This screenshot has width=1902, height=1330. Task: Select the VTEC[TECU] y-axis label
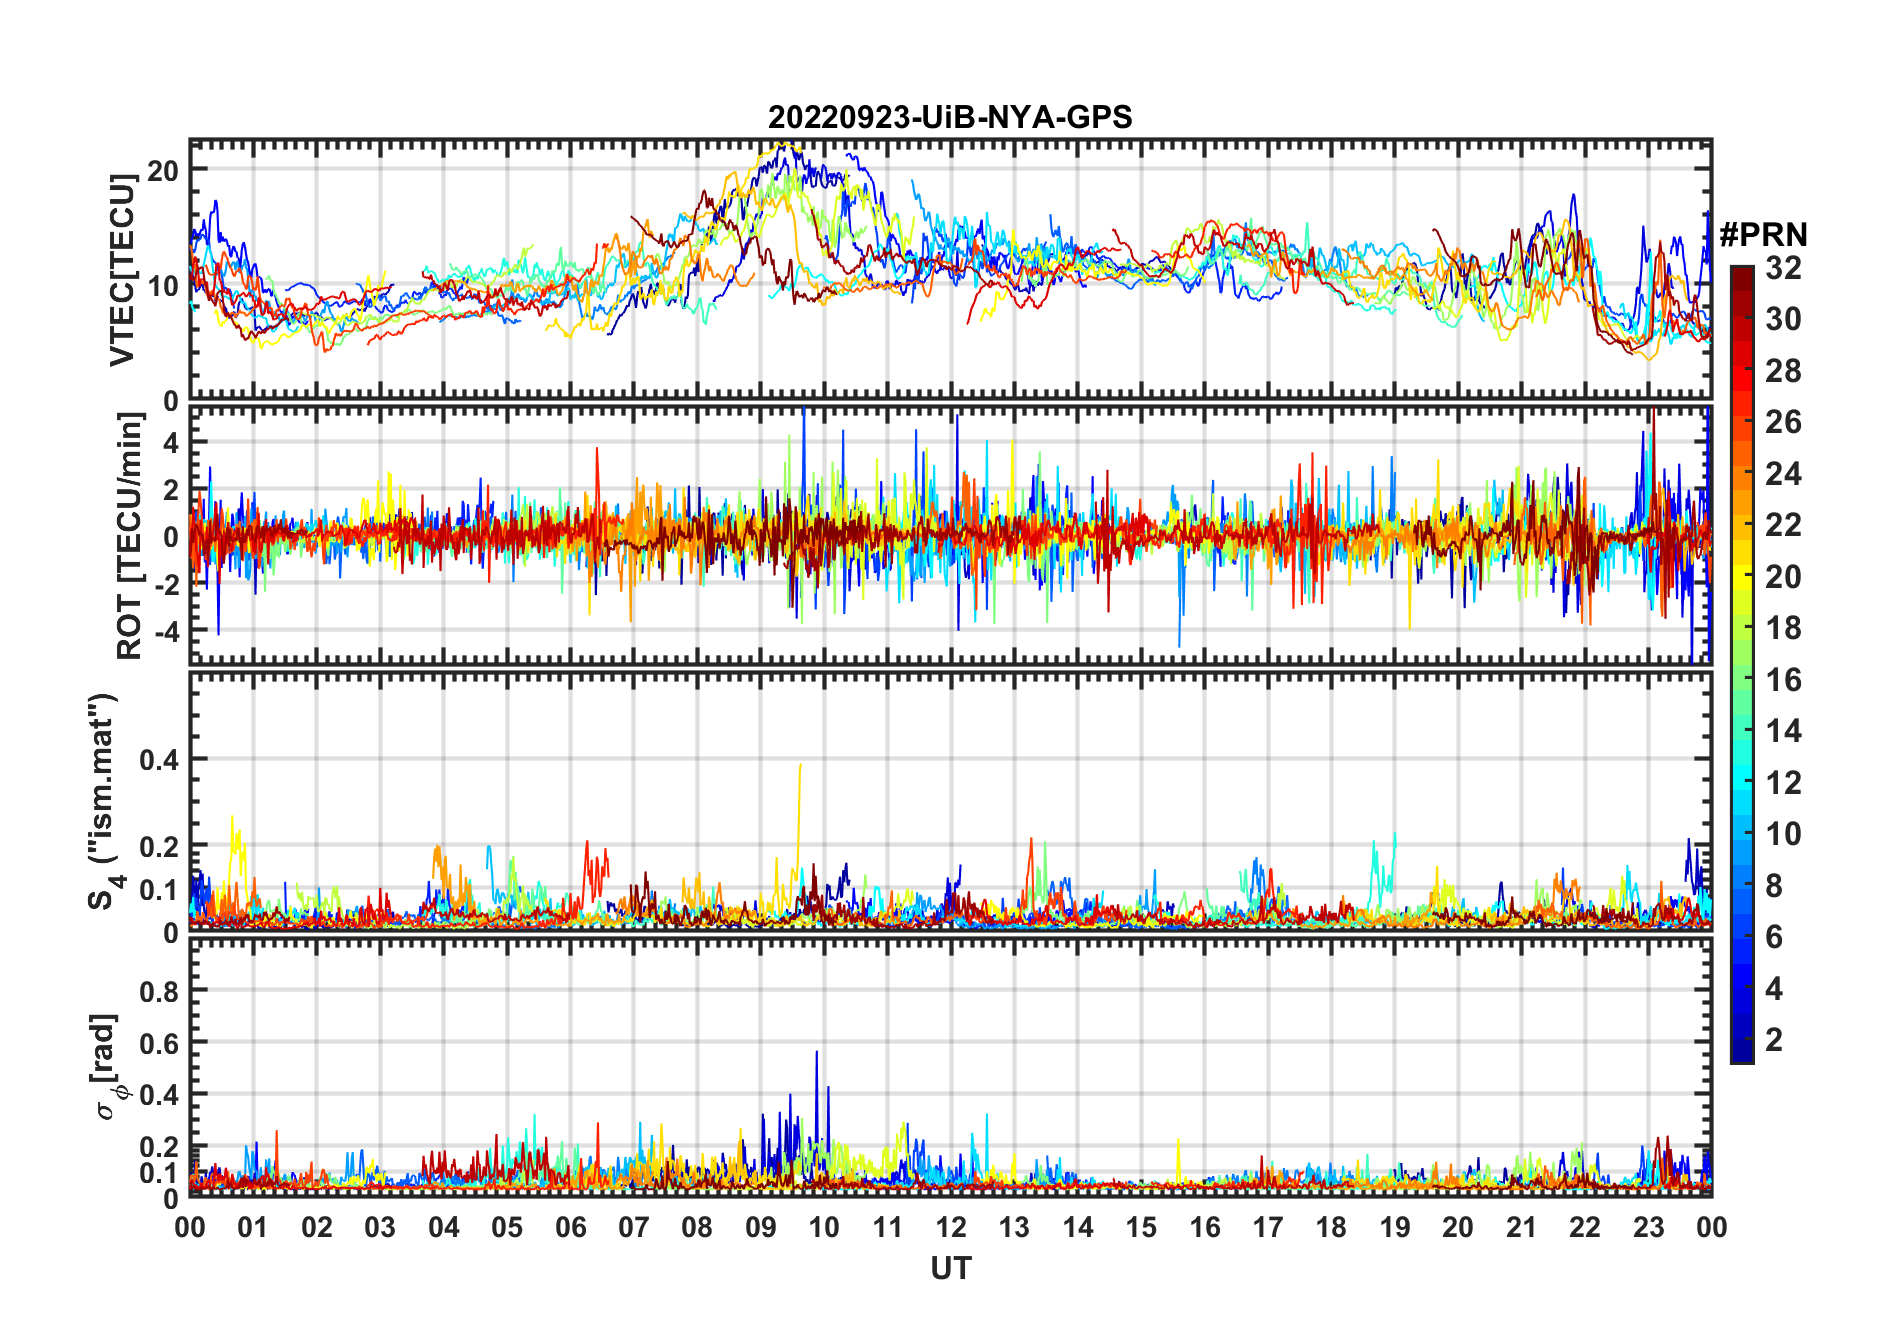122,270
